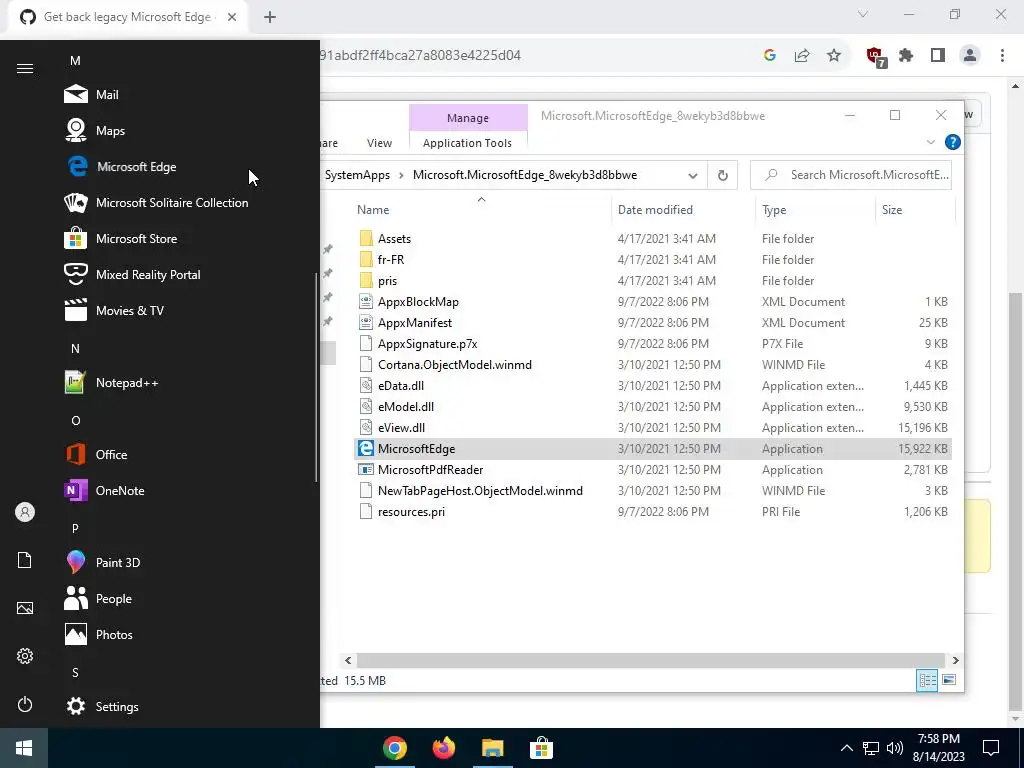Select the GitHub Chrome tab
The image size is (1024, 768).
pos(127,17)
